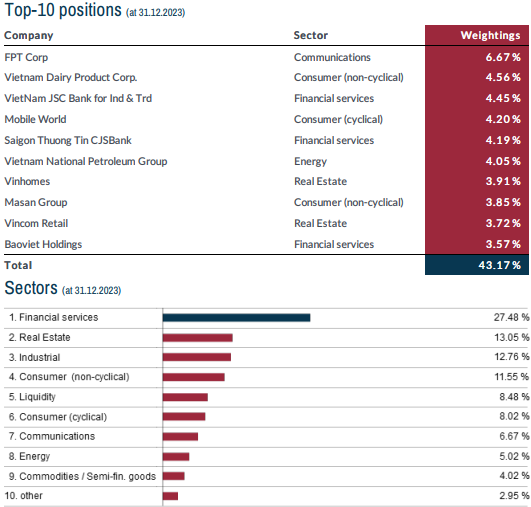Click the 'FPT Corp' company name
Screen dimensions: 531x507
point(26,58)
